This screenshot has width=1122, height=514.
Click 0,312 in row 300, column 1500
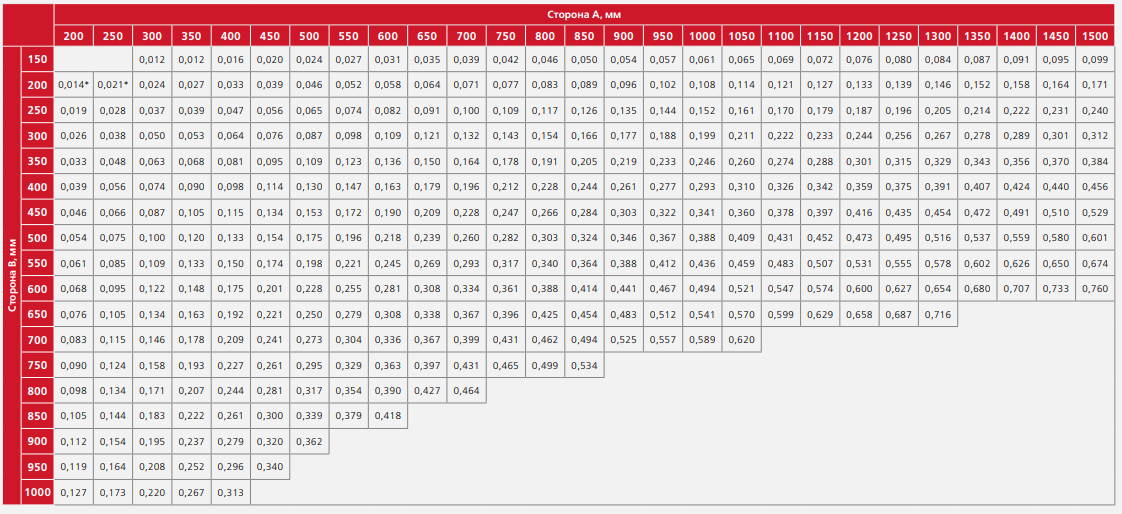(1095, 136)
